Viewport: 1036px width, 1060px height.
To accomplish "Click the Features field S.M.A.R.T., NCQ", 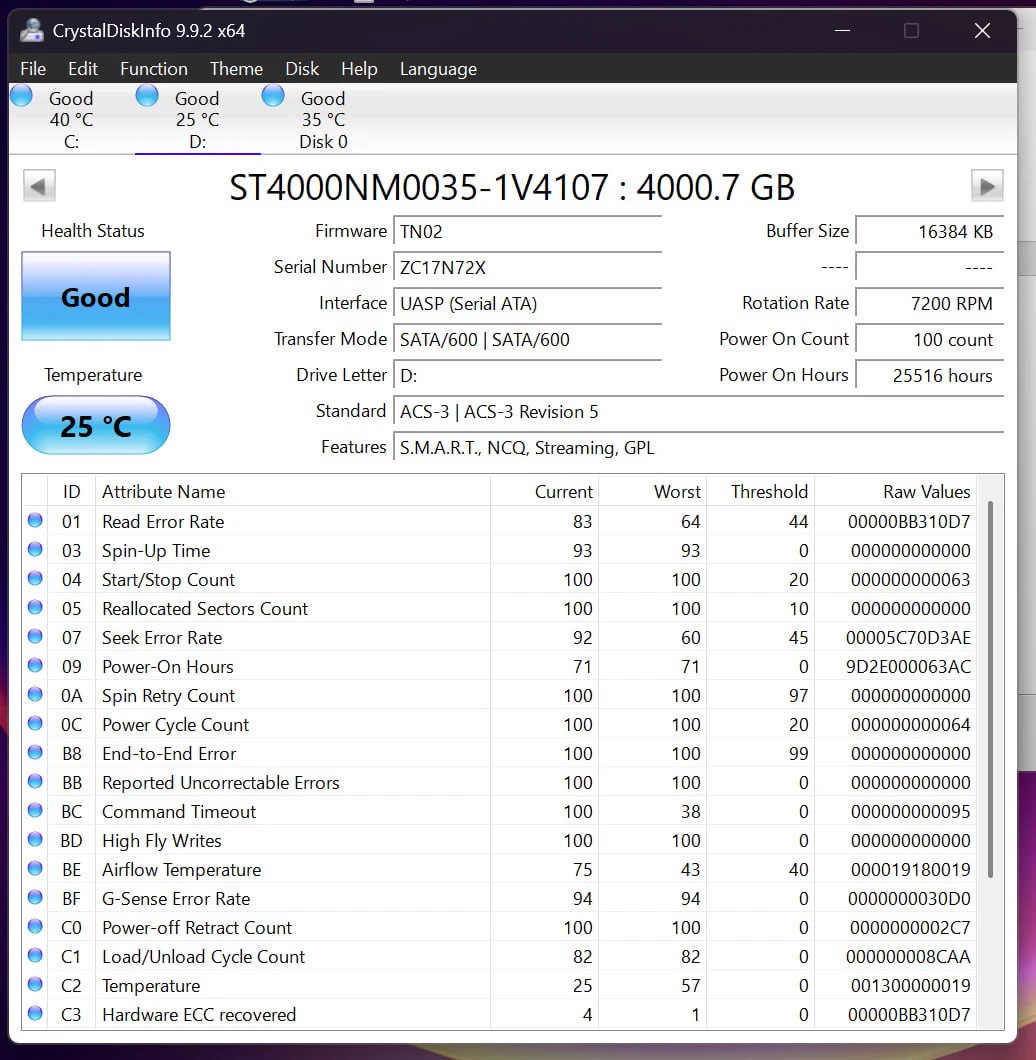I will [x=699, y=448].
